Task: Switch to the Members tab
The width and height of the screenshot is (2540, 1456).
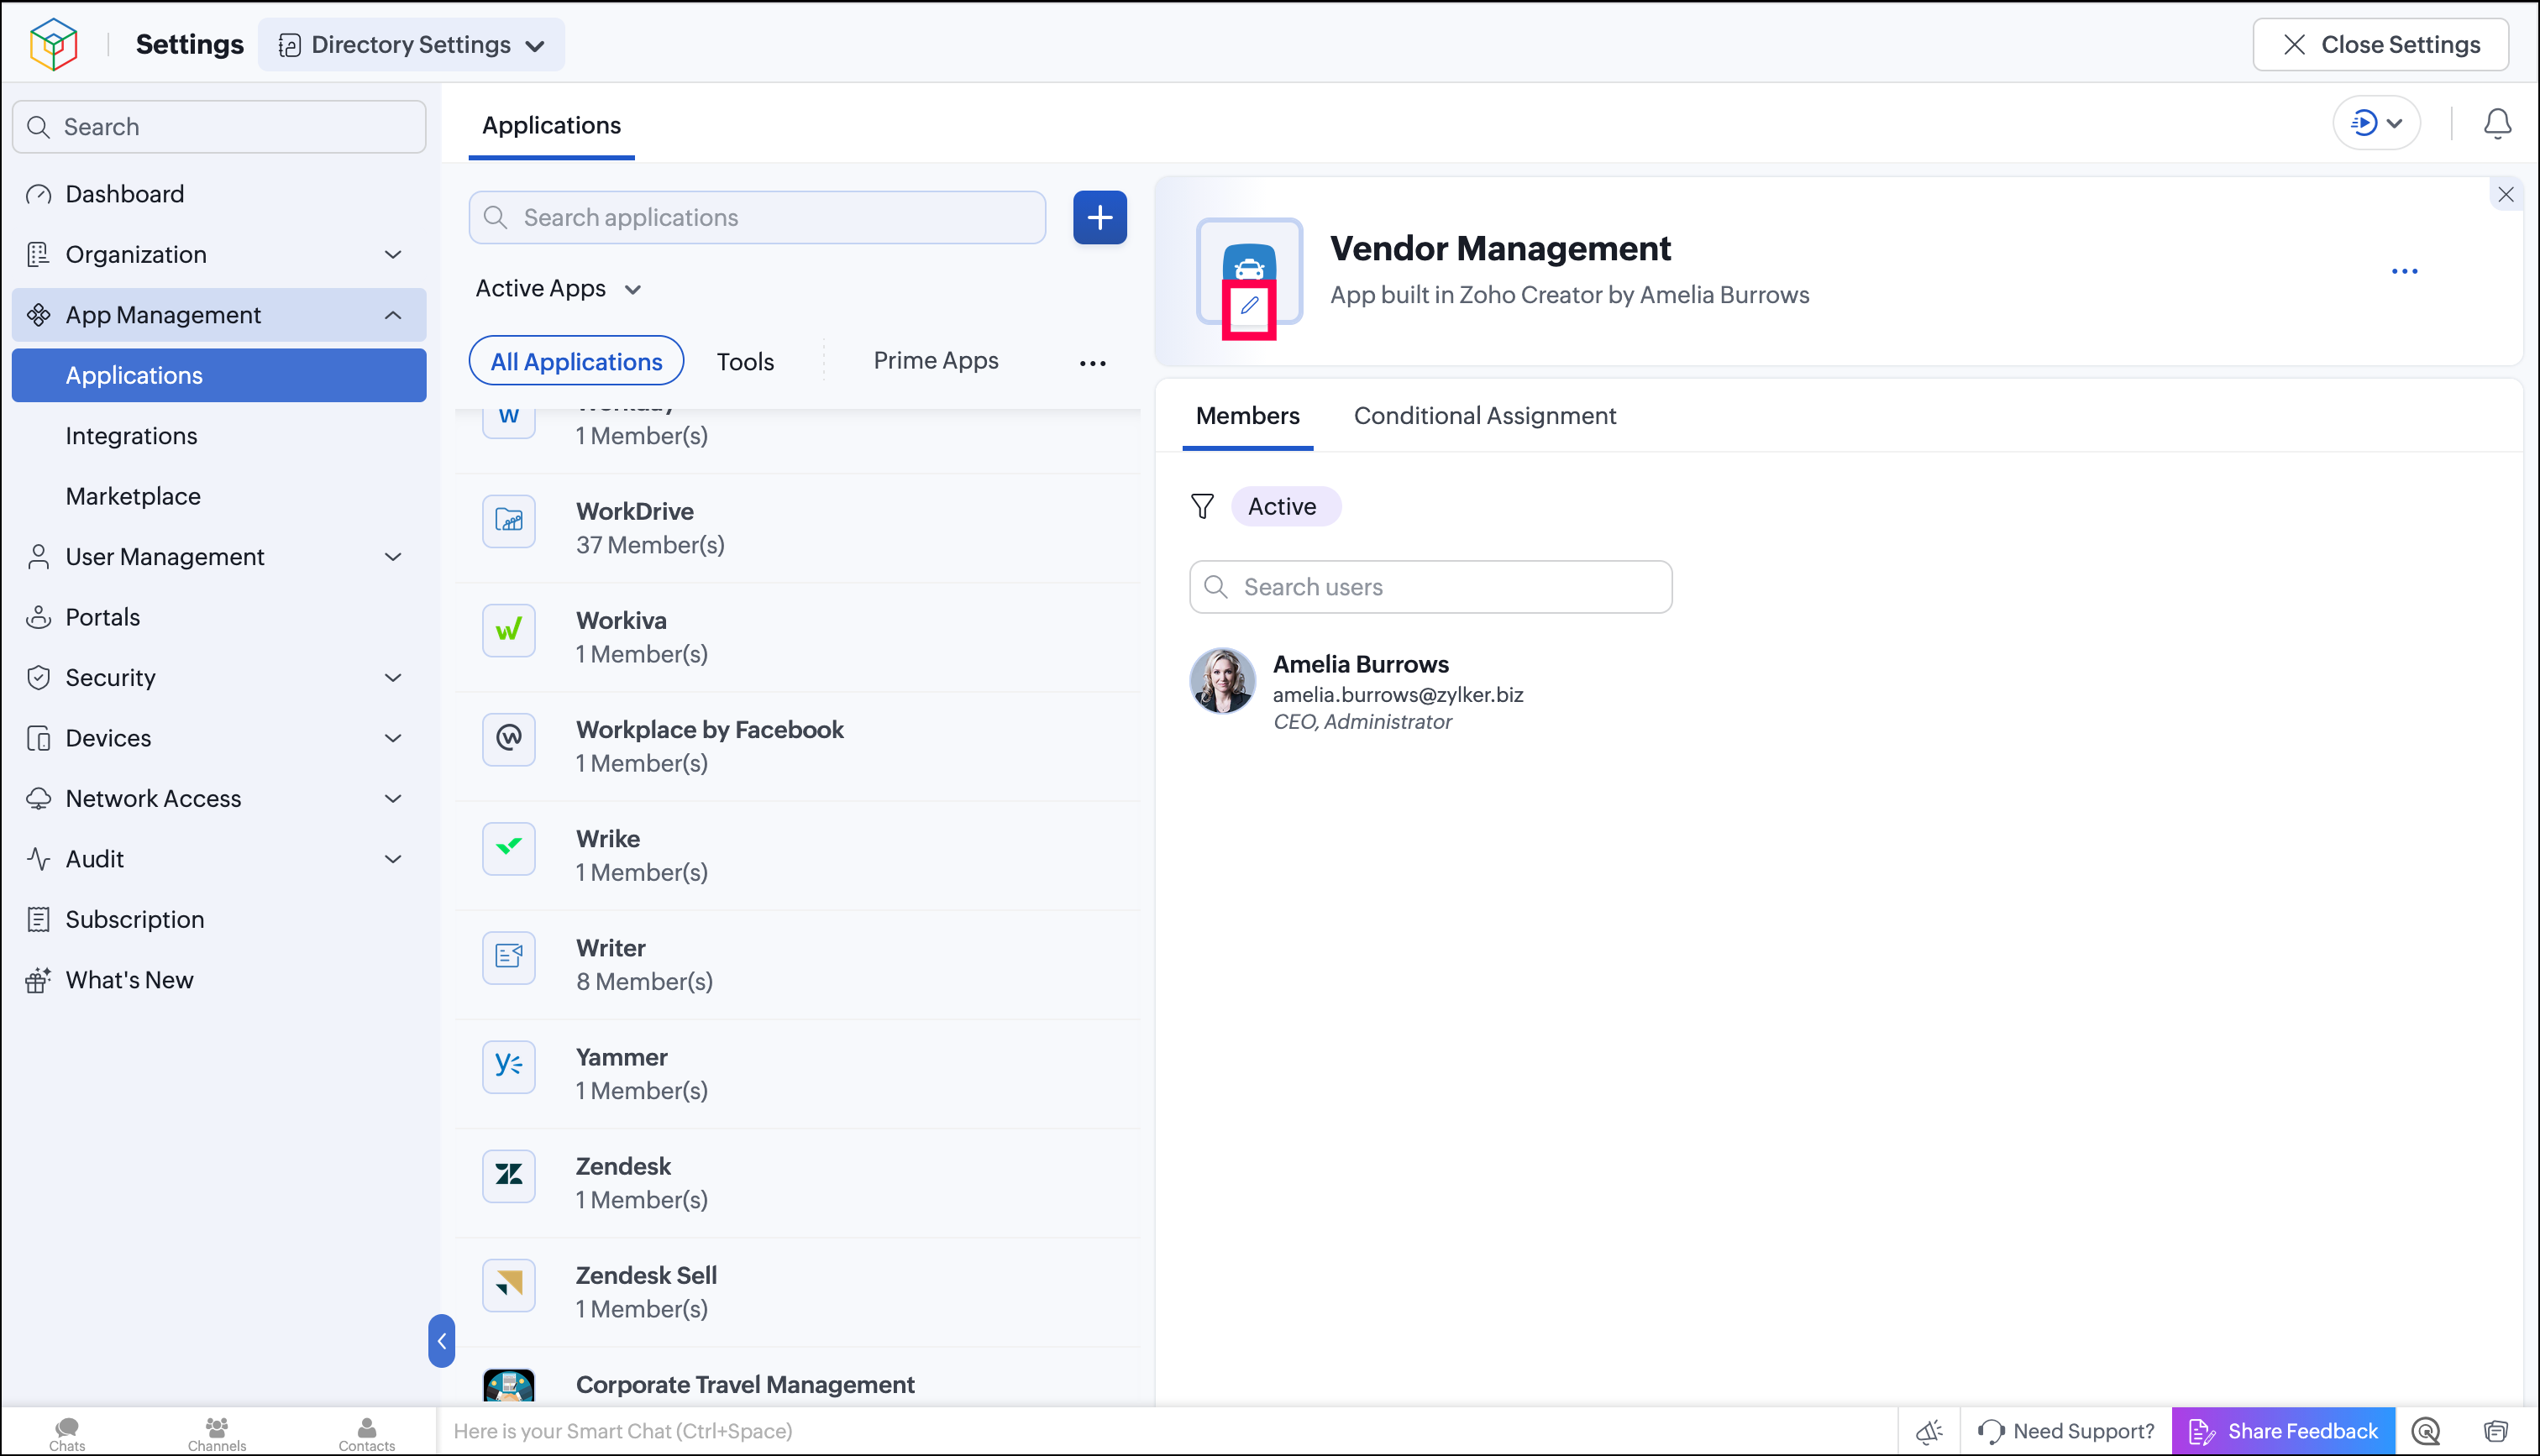Action: coord(1247,415)
